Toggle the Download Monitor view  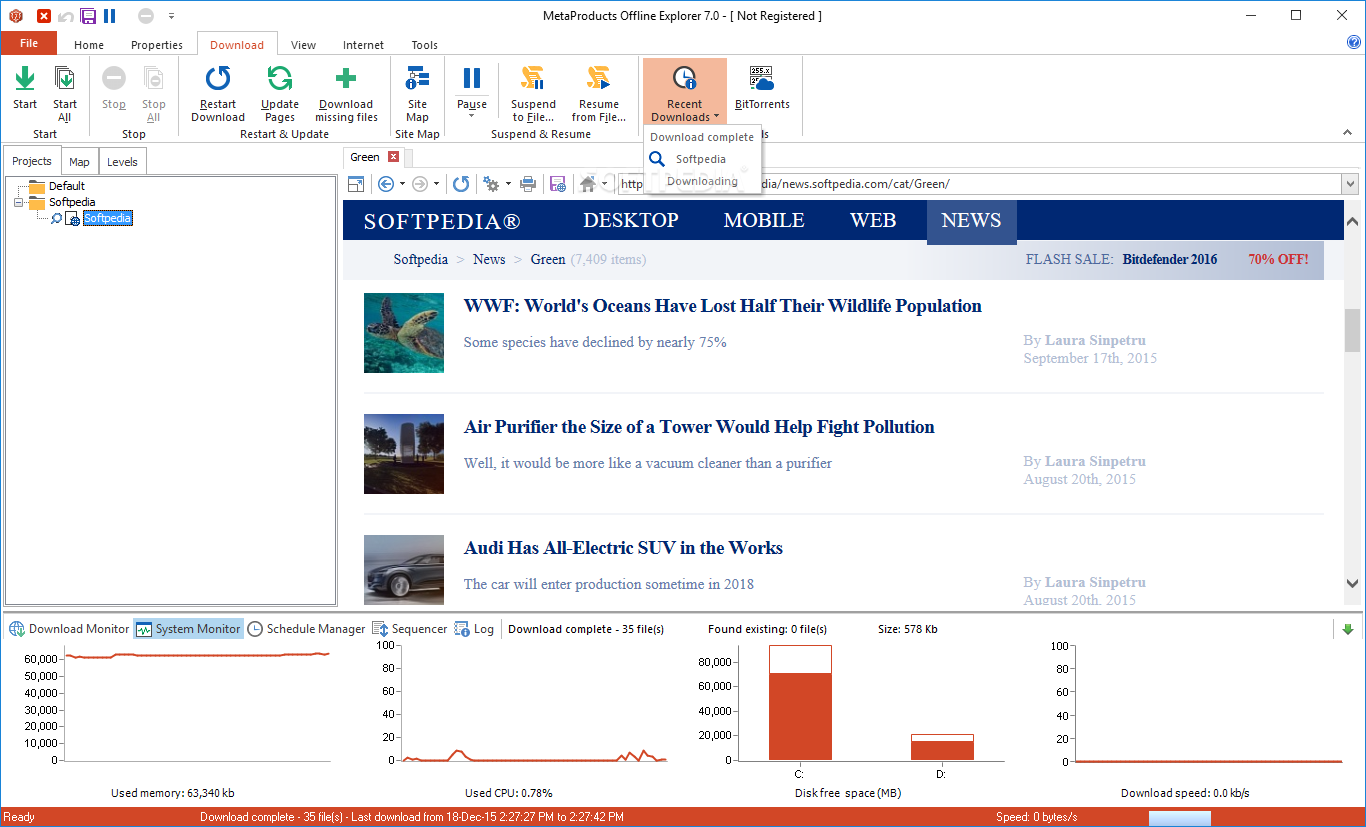click(70, 629)
